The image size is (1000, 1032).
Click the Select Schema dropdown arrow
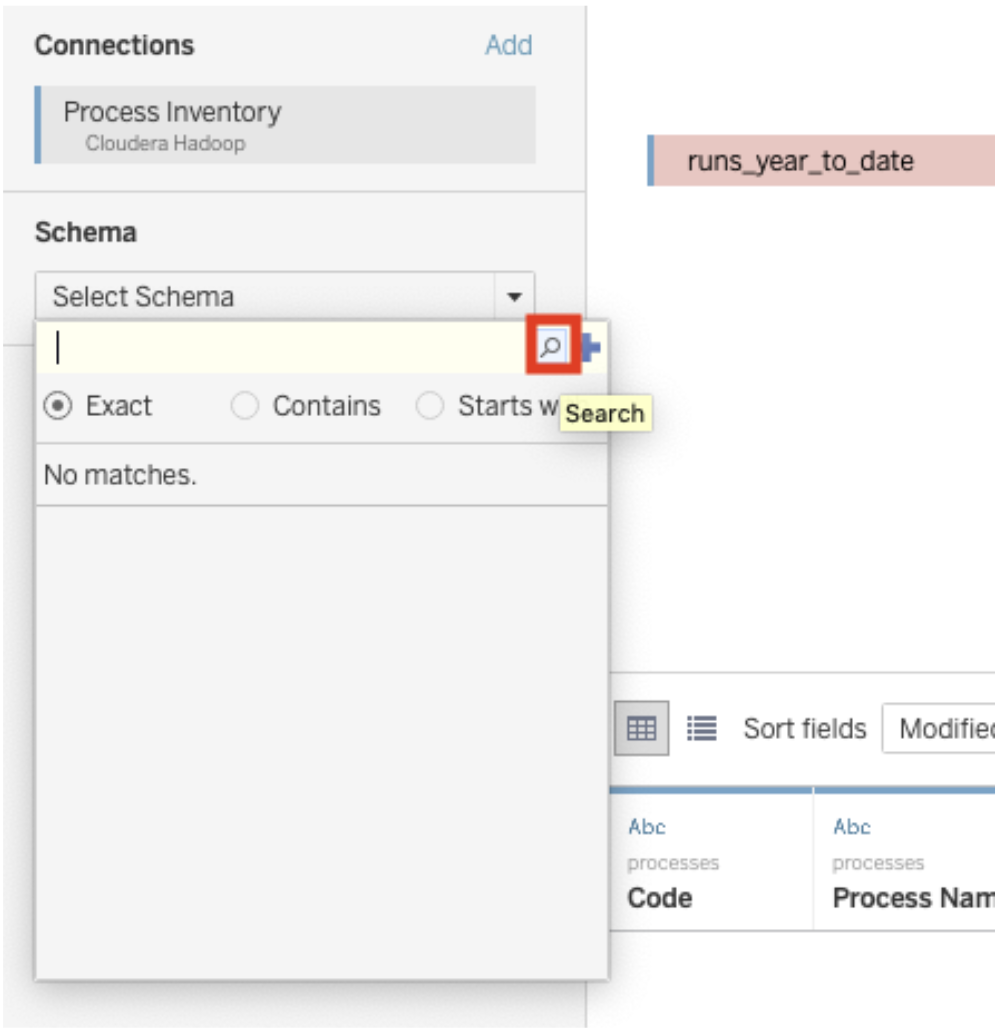[514, 297]
